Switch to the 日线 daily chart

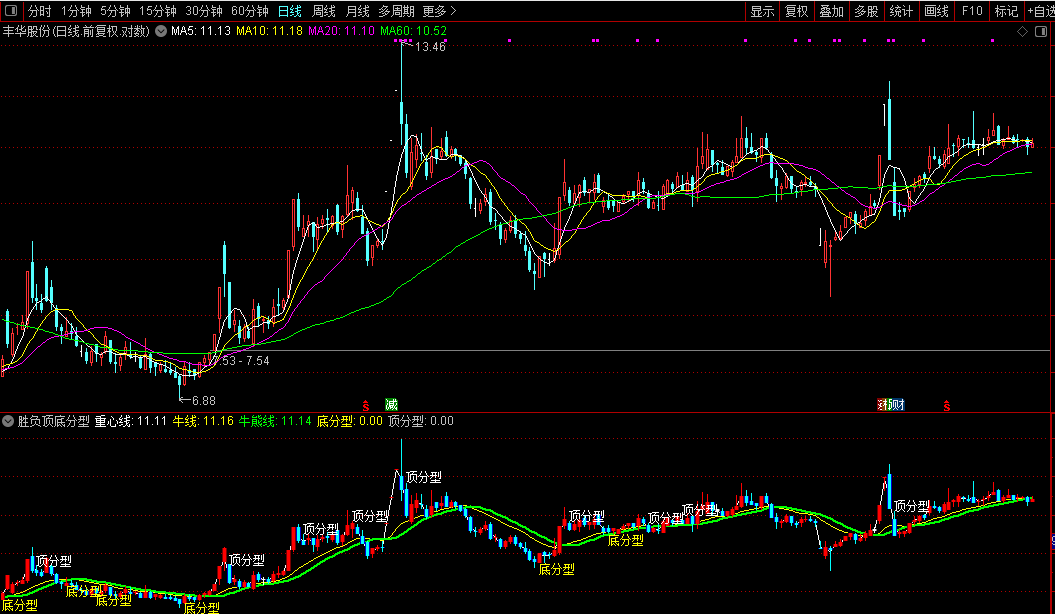point(290,11)
